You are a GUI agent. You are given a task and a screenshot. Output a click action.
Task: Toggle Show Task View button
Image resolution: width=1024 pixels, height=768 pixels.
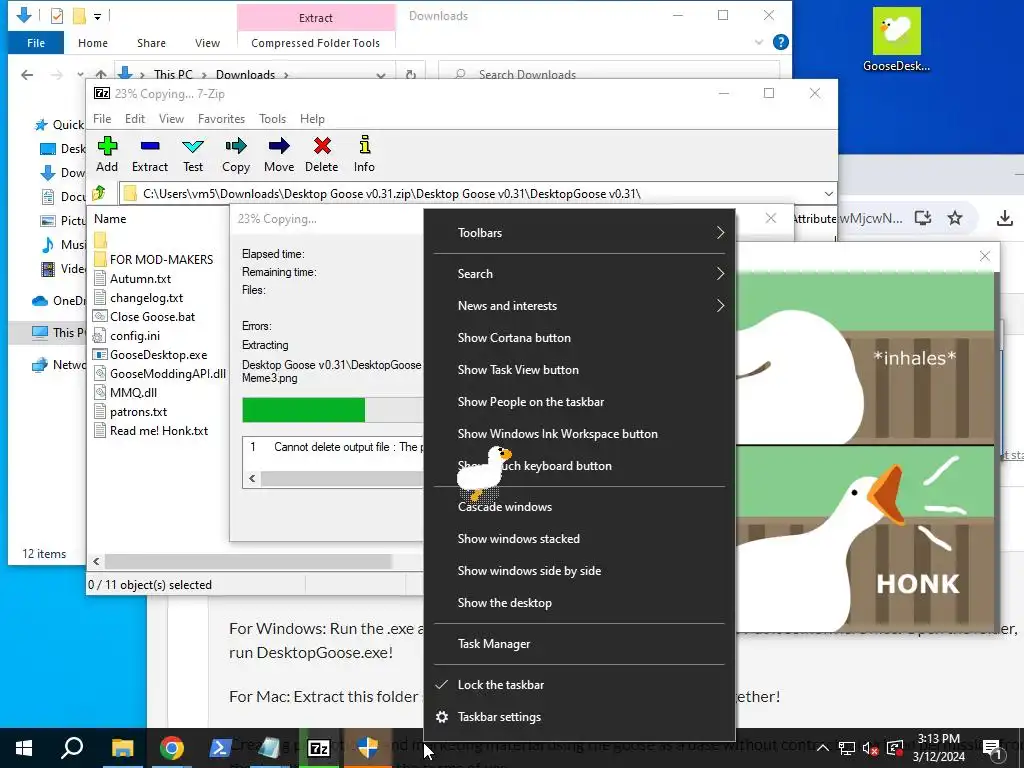[579, 370]
